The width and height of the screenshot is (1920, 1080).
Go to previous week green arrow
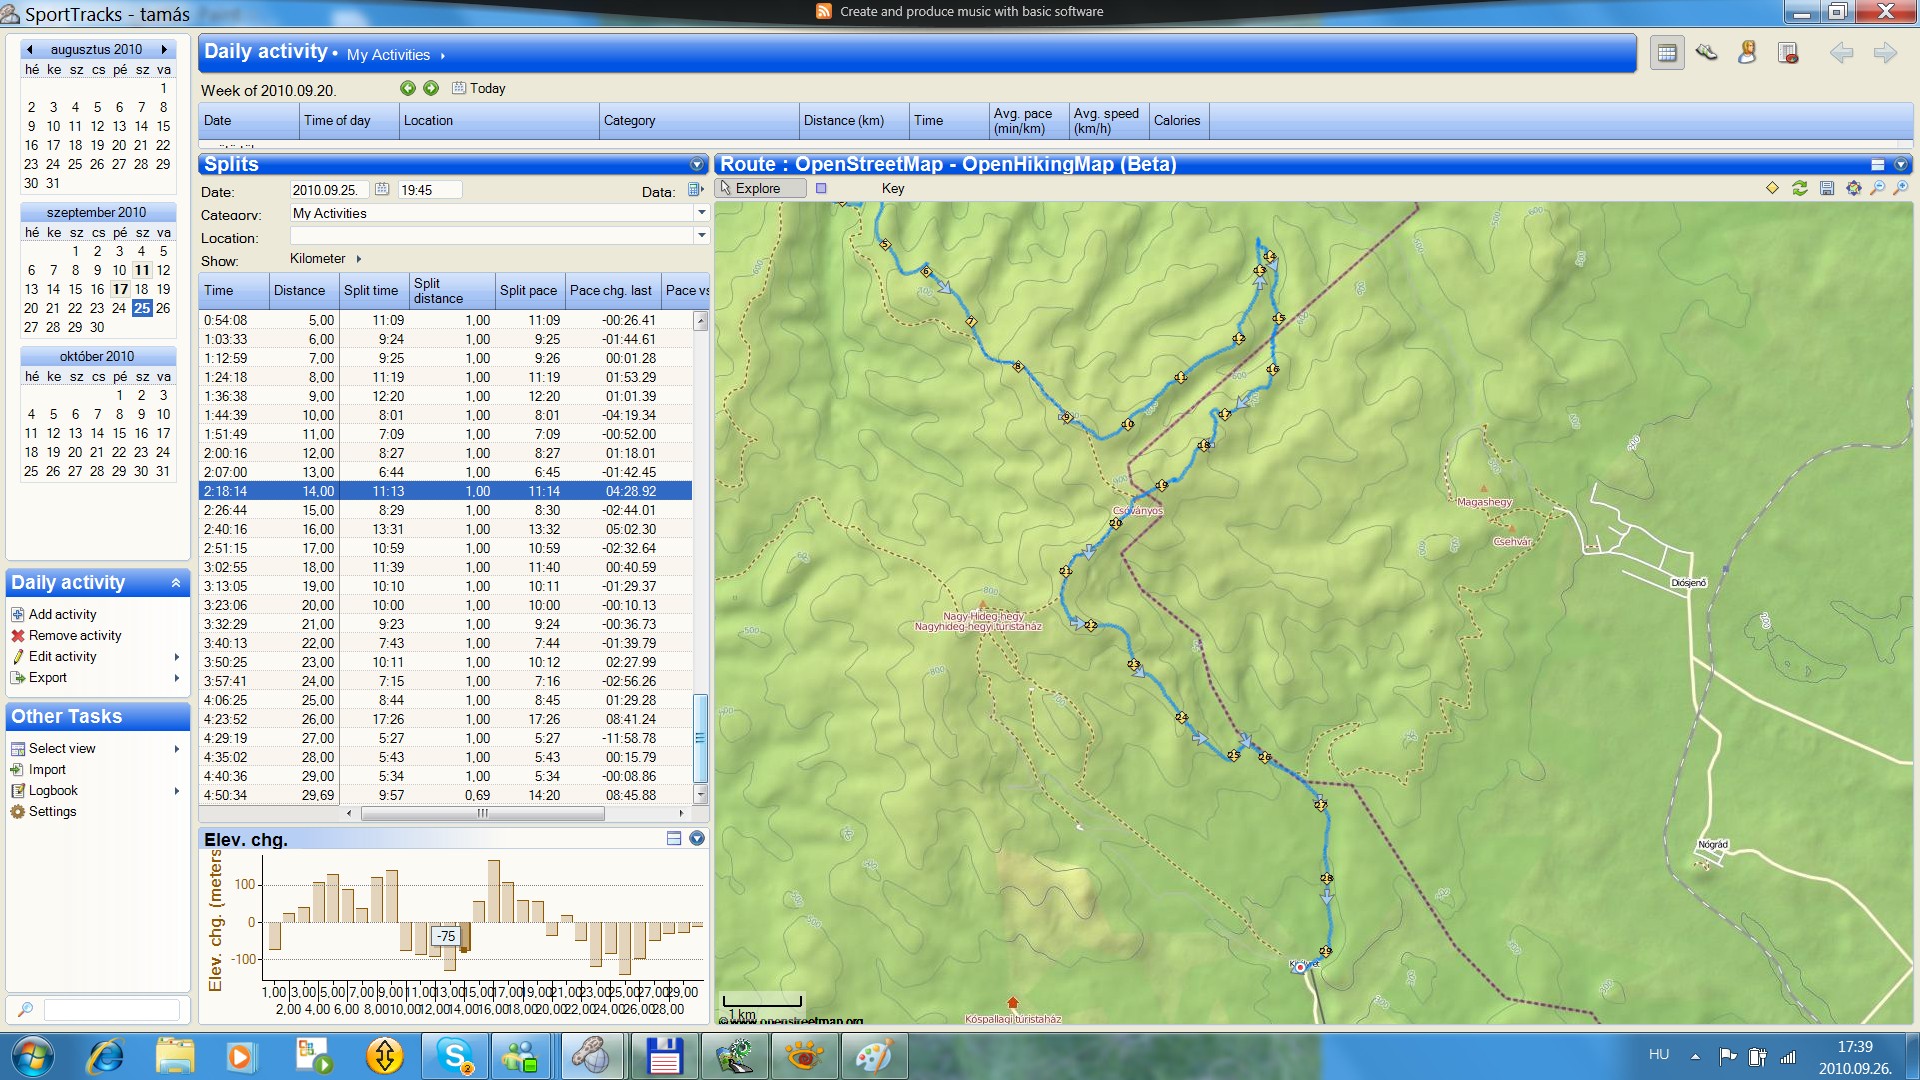(x=408, y=88)
